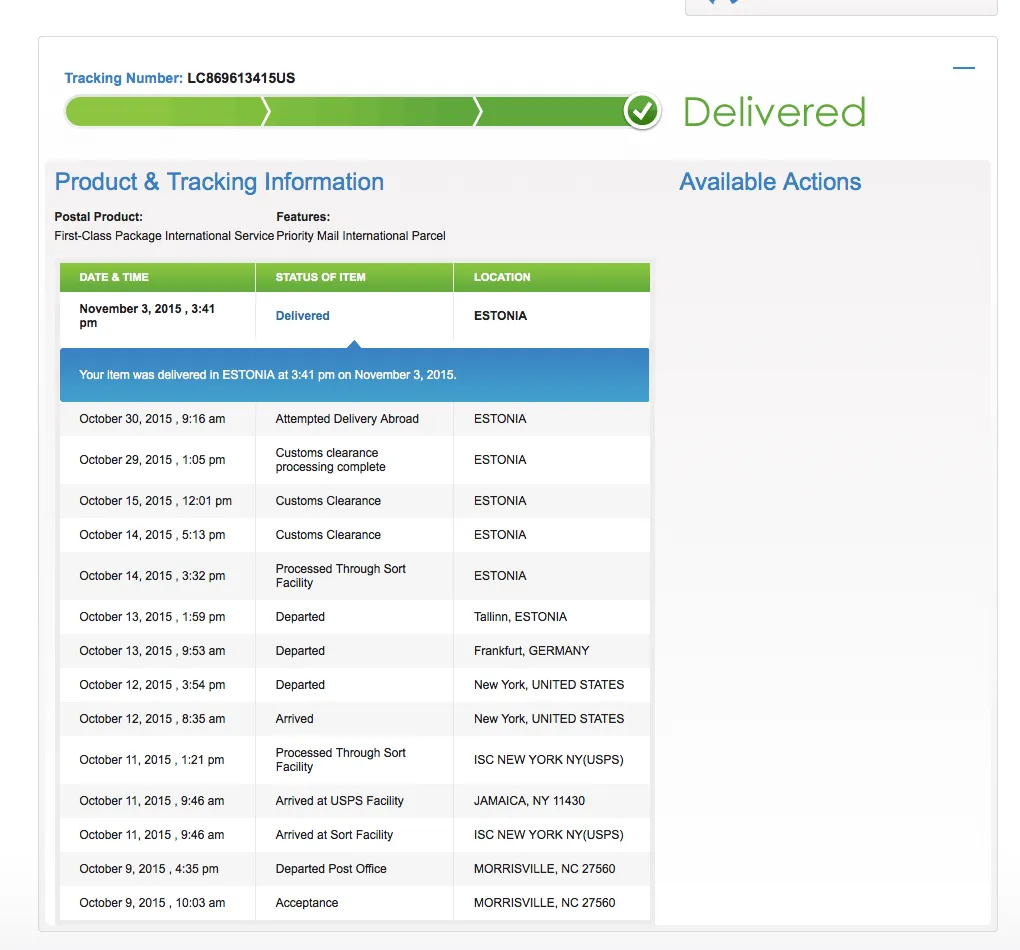Click ISC NEW YORK NY(USPS) at 1:21 pm row
The width and height of the screenshot is (1020, 950).
[548, 760]
